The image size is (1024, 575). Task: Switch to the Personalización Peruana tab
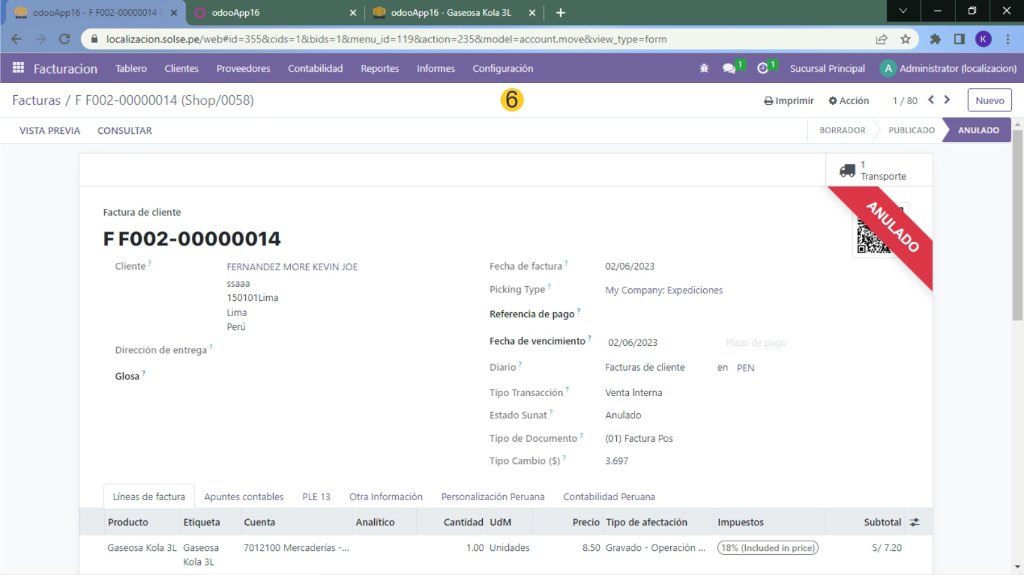pyautogui.click(x=492, y=497)
